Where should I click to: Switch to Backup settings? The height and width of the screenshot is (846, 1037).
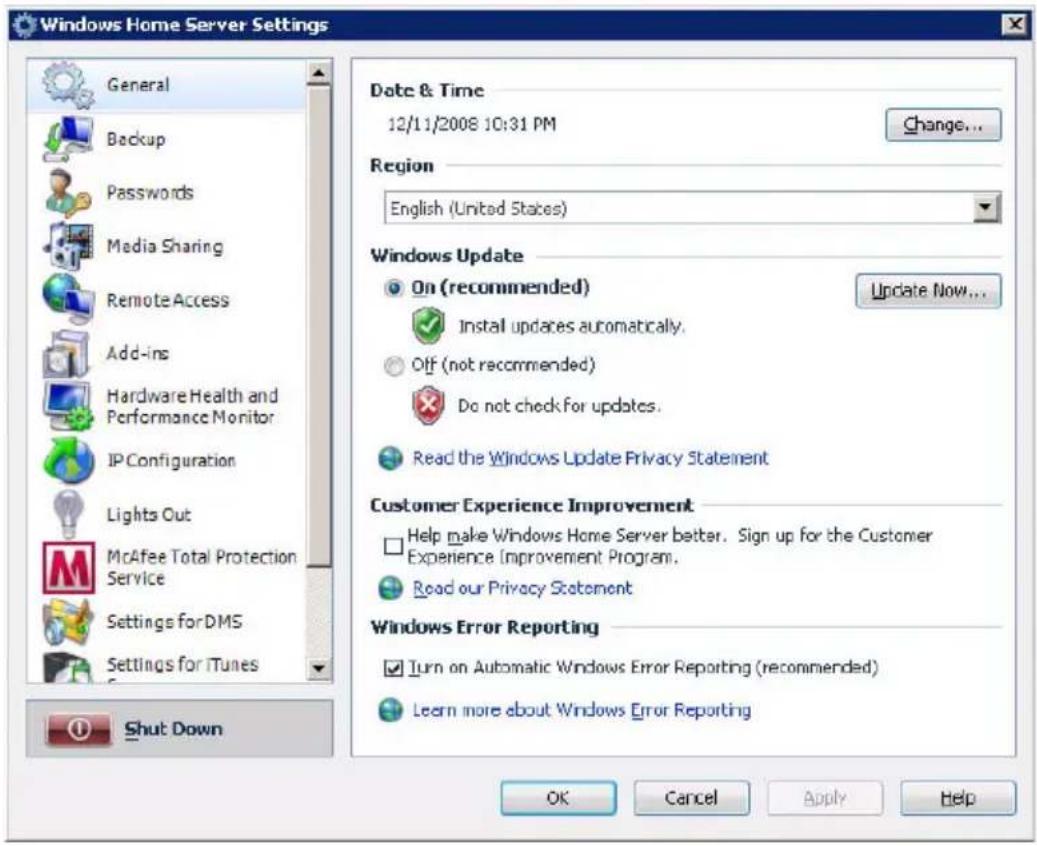pyautogui.click(x=167, y=139)
